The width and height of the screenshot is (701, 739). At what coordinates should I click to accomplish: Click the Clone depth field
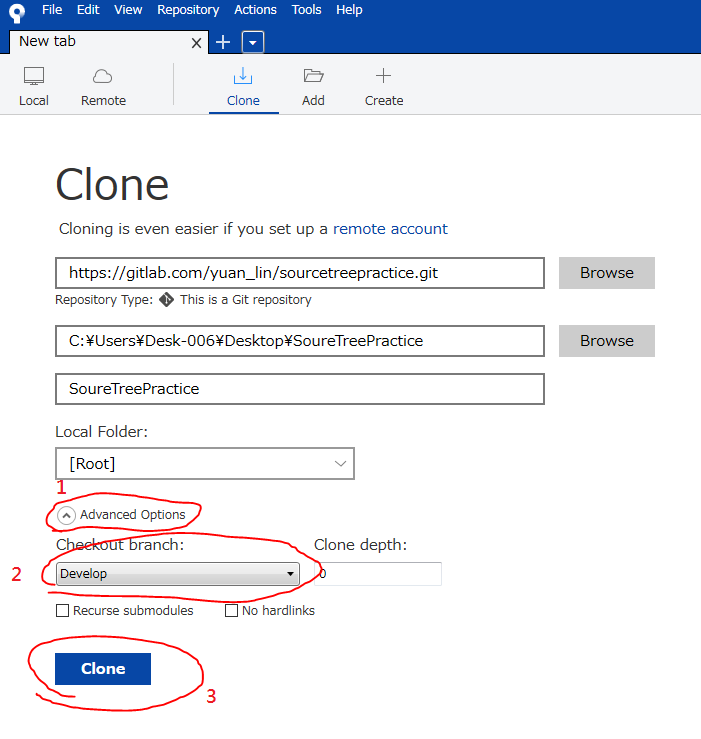coord(378,574)
